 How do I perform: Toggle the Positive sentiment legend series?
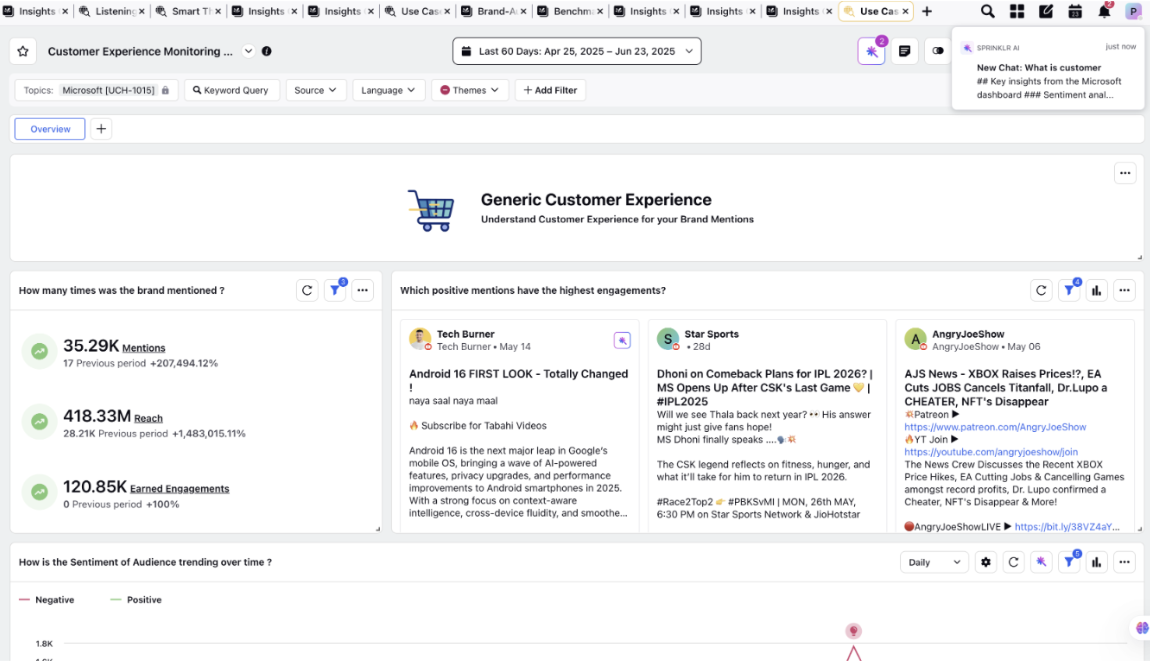point(136,599)
